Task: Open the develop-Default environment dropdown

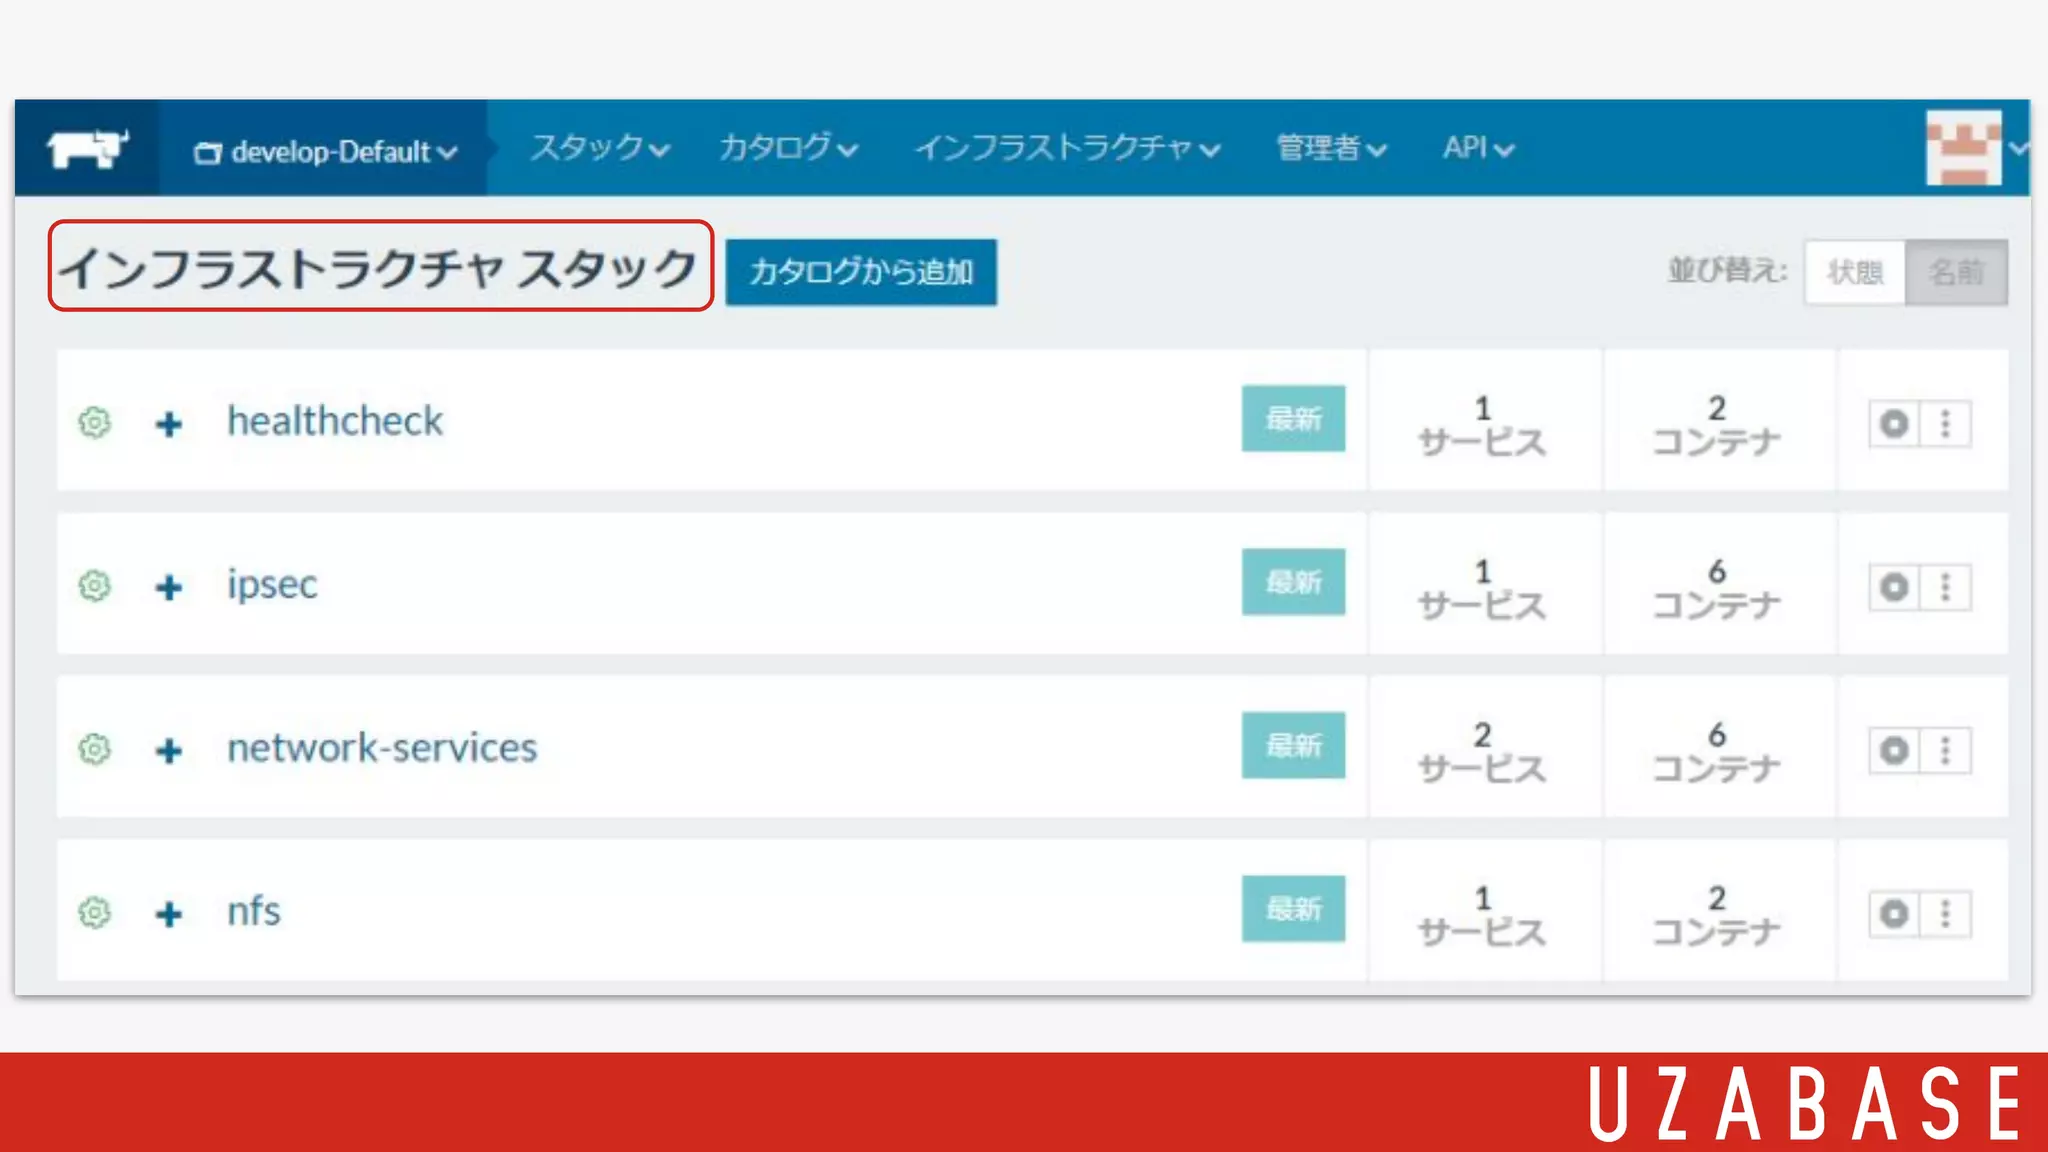Action: pyautogui.click(x=325, y=152)
